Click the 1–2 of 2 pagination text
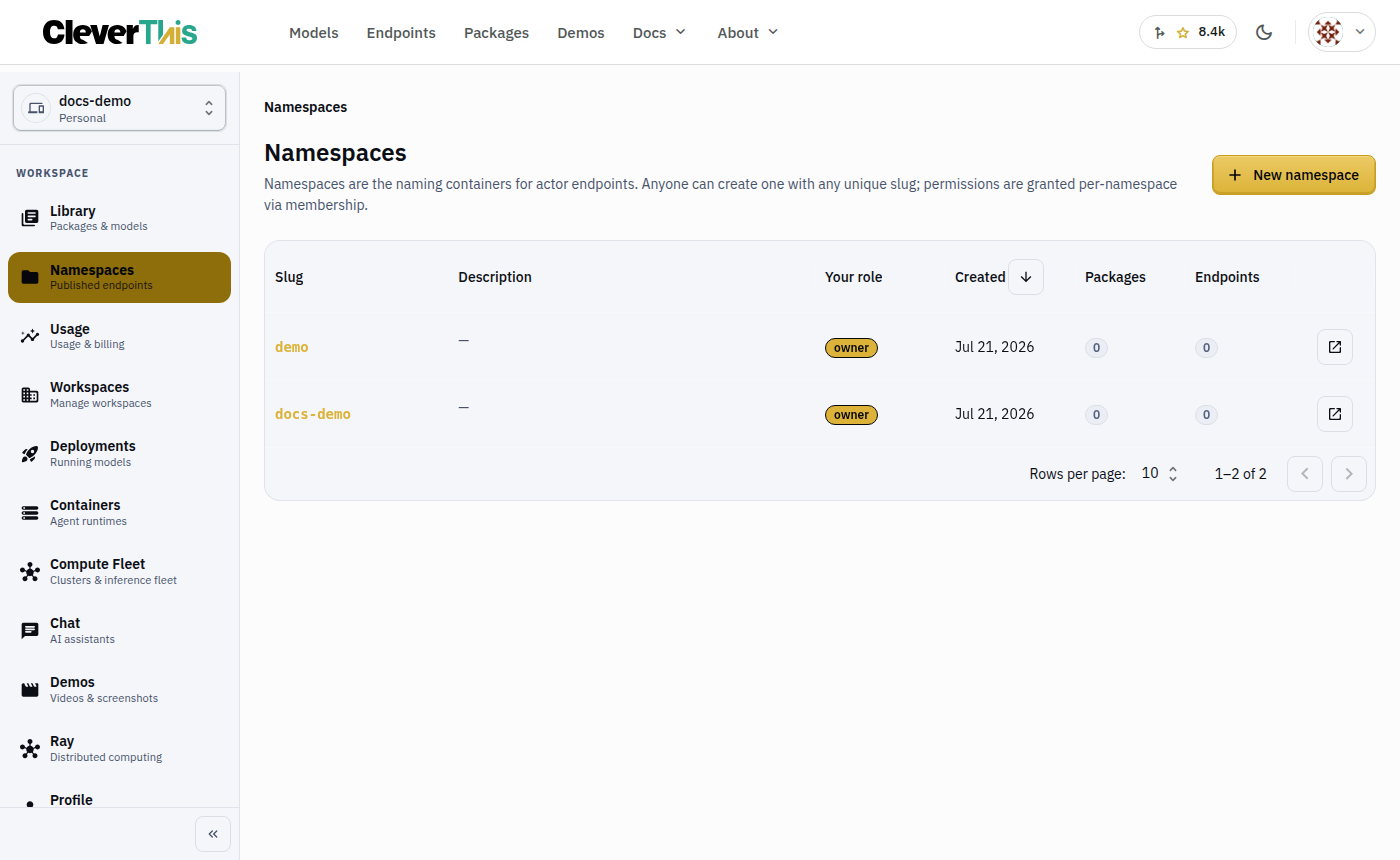The image size is (1400, 860). click(x=1240, y=474)
